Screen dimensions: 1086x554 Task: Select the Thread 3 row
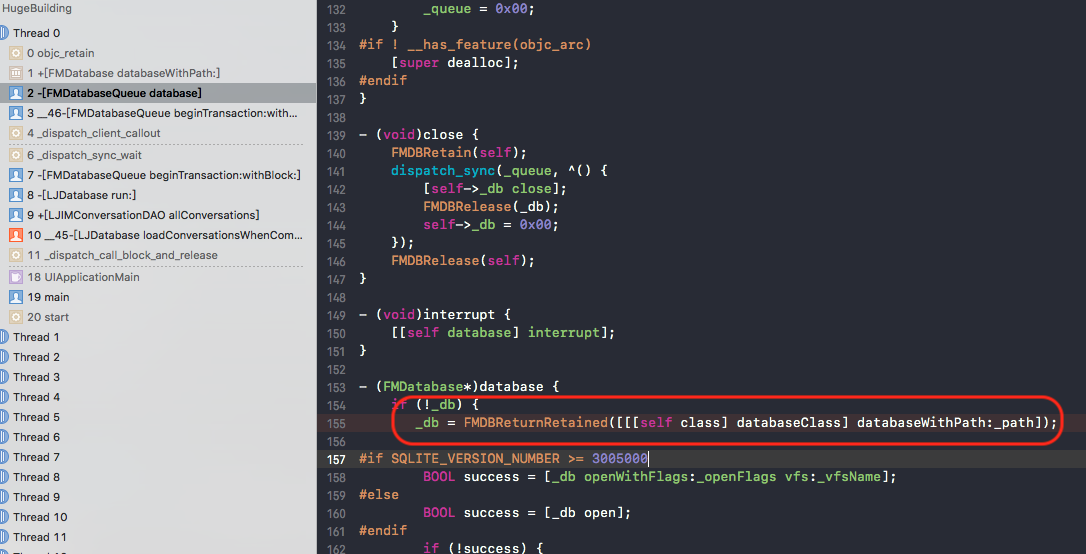click(x=158, y=377)
